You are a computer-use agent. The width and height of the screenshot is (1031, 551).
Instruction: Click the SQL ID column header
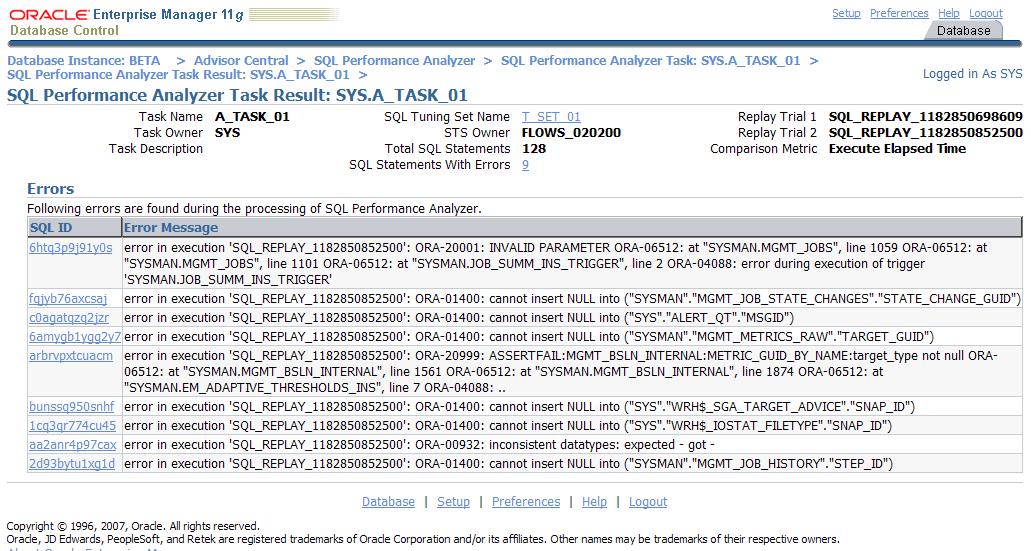click(x=51, y=228)
